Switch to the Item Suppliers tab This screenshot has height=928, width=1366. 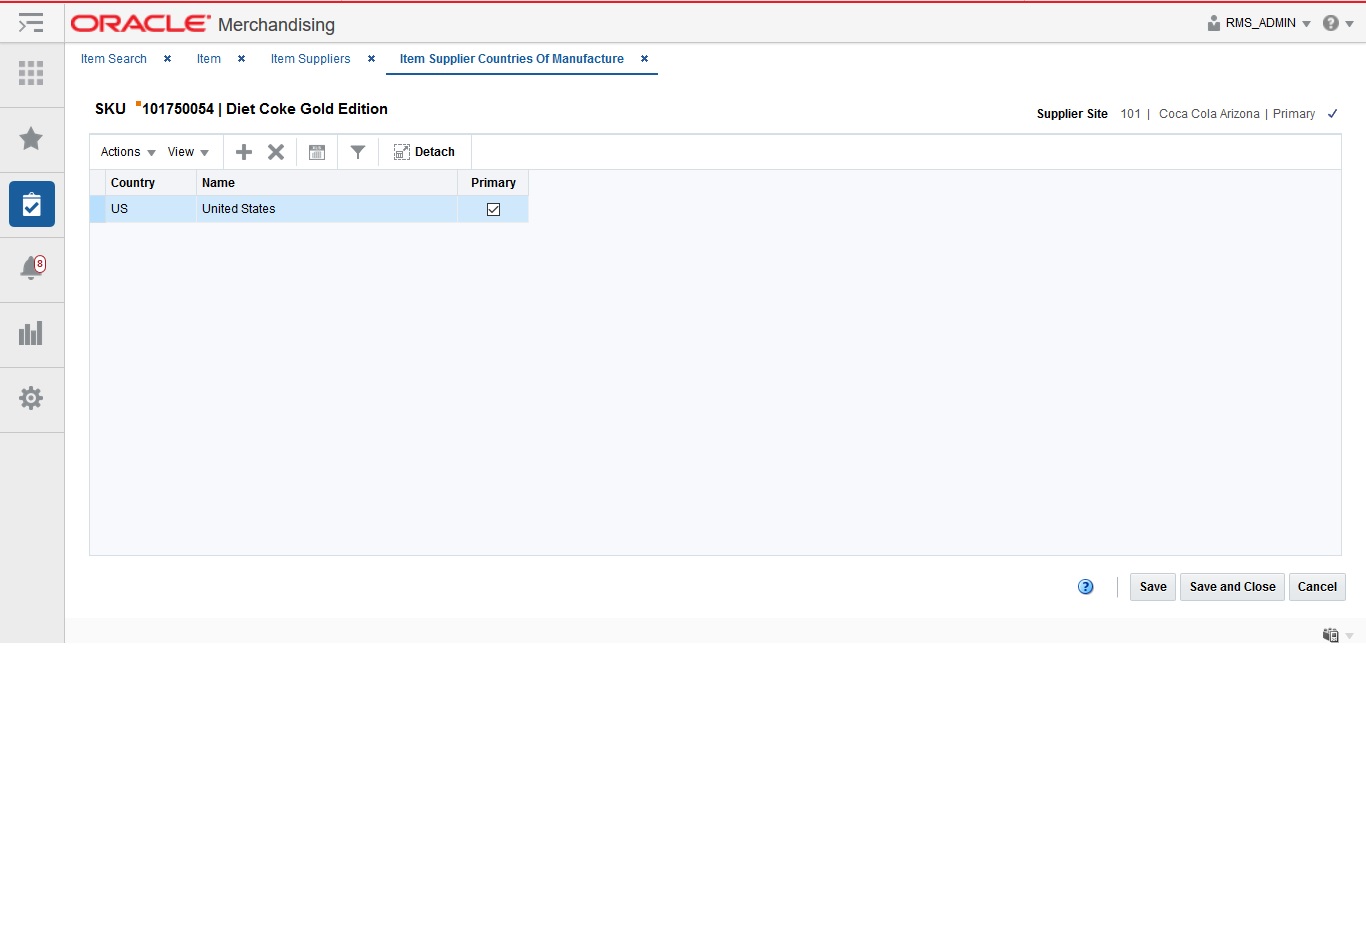[310, 59]
